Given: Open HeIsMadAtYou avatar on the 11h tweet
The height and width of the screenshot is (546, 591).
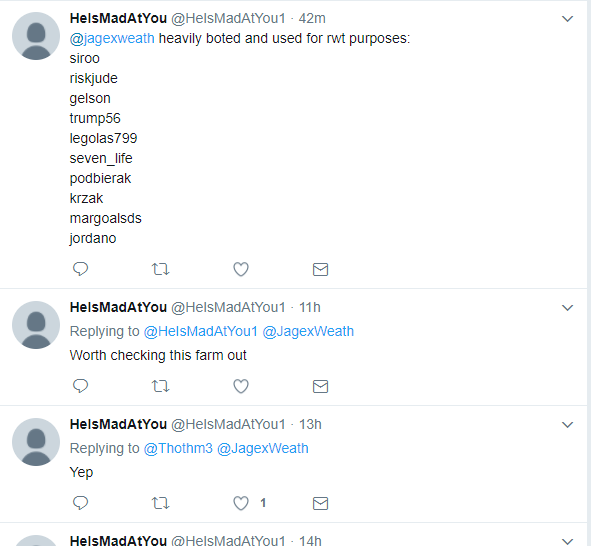Looking at the screenshot, I should (36, 325).
